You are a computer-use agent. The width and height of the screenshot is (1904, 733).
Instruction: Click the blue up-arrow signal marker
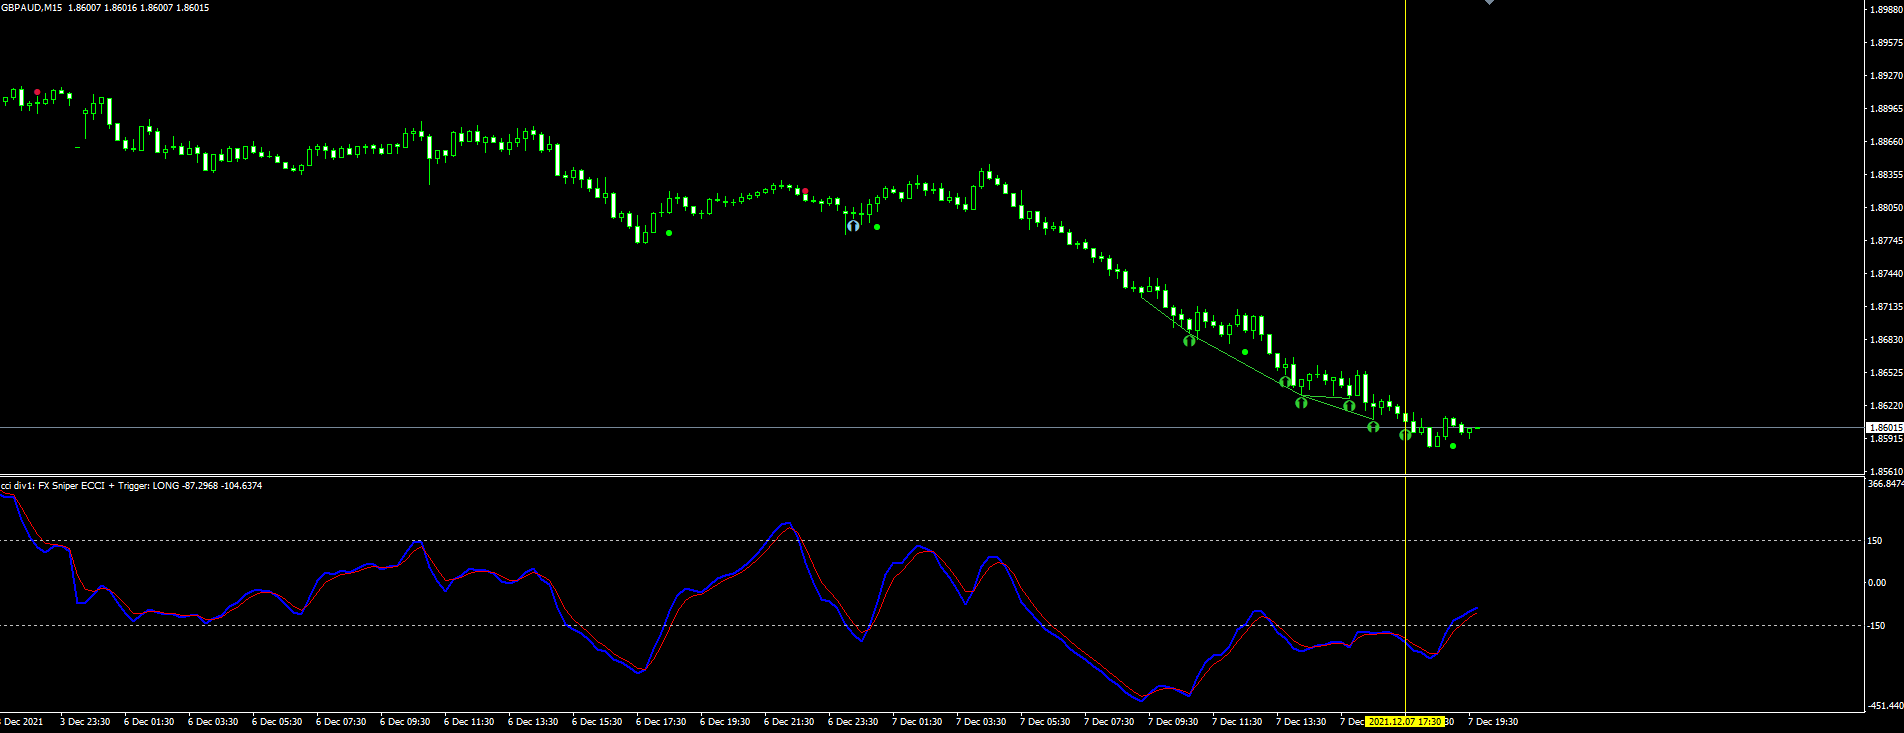(x=853, y=226)
